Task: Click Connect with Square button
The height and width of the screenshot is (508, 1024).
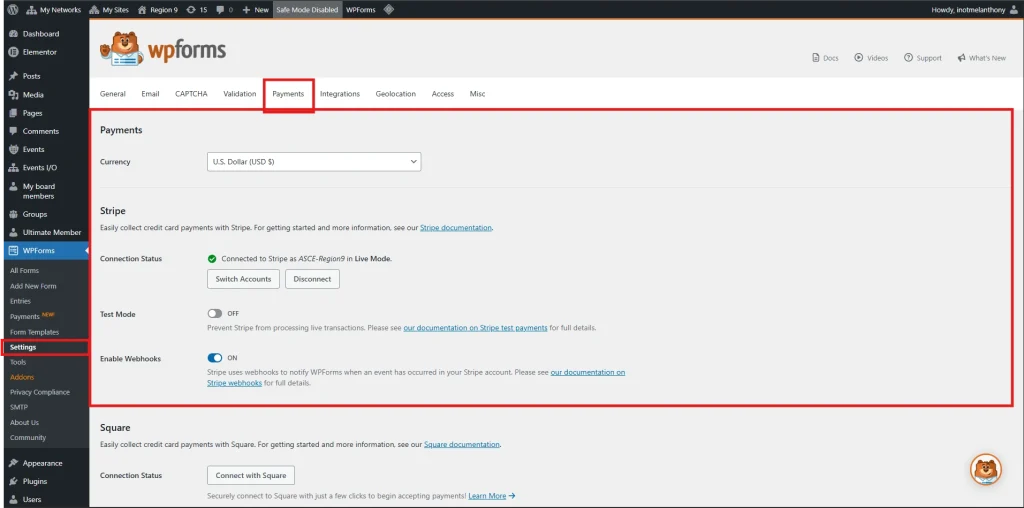Action: pos(251,475)
